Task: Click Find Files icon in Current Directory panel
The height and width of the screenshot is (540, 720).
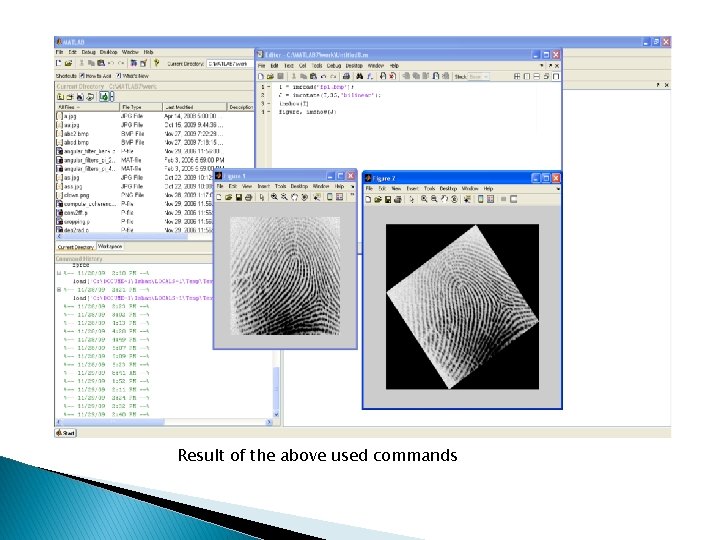Action: pos(80,96)
